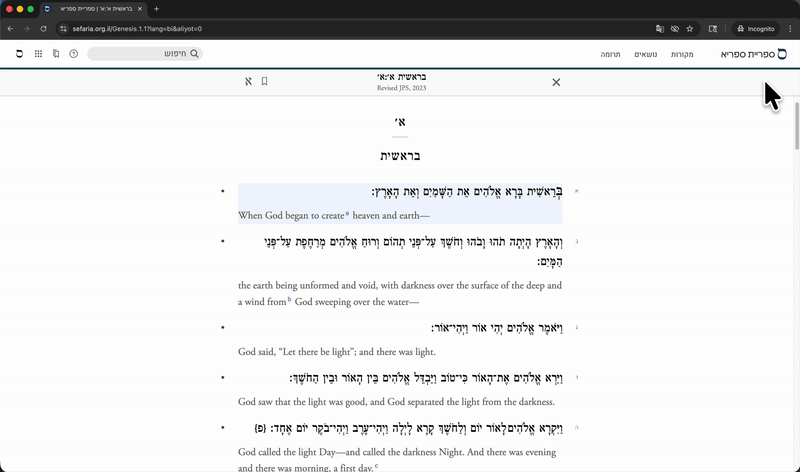Image resolution: width=800 pixels, height=472 pixels.
Task: Bookmark this page with the browser star icon
Action: [x=690, y=28]
